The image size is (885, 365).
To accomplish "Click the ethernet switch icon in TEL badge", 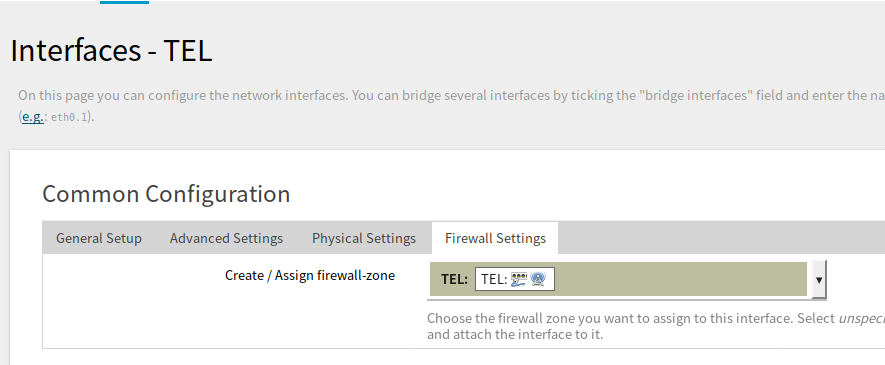I will click(519, 279).
